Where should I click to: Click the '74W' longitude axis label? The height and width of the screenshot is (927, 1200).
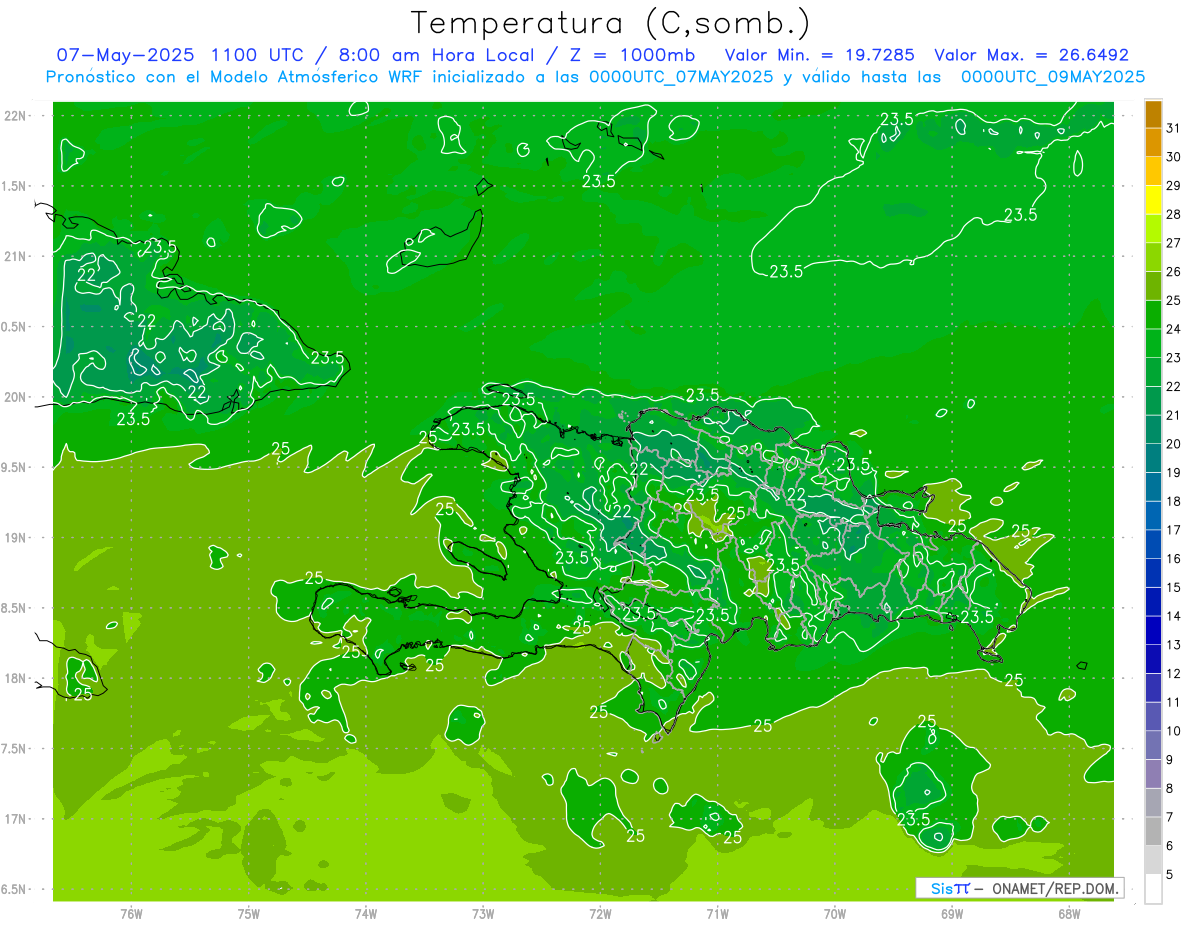[366, 914]
